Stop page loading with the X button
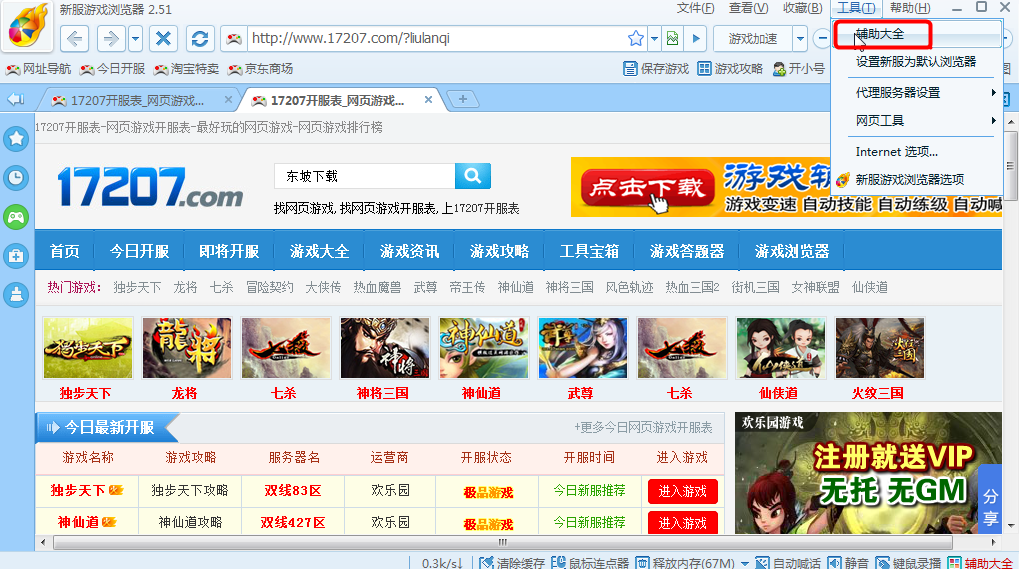The height and width of the screenshot is (569, 1019). coord(163,39)
